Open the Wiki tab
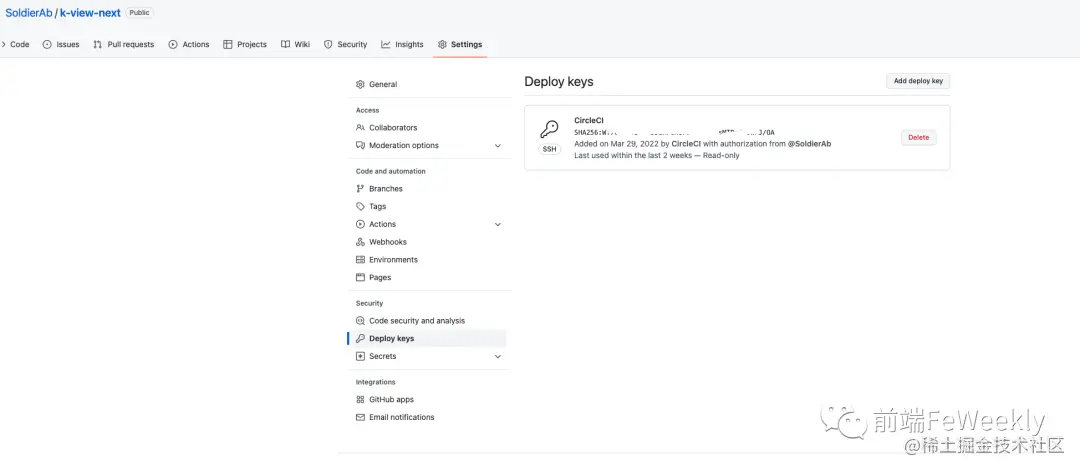This screenshot has height=471, width=1080. (x=295, y=44)
